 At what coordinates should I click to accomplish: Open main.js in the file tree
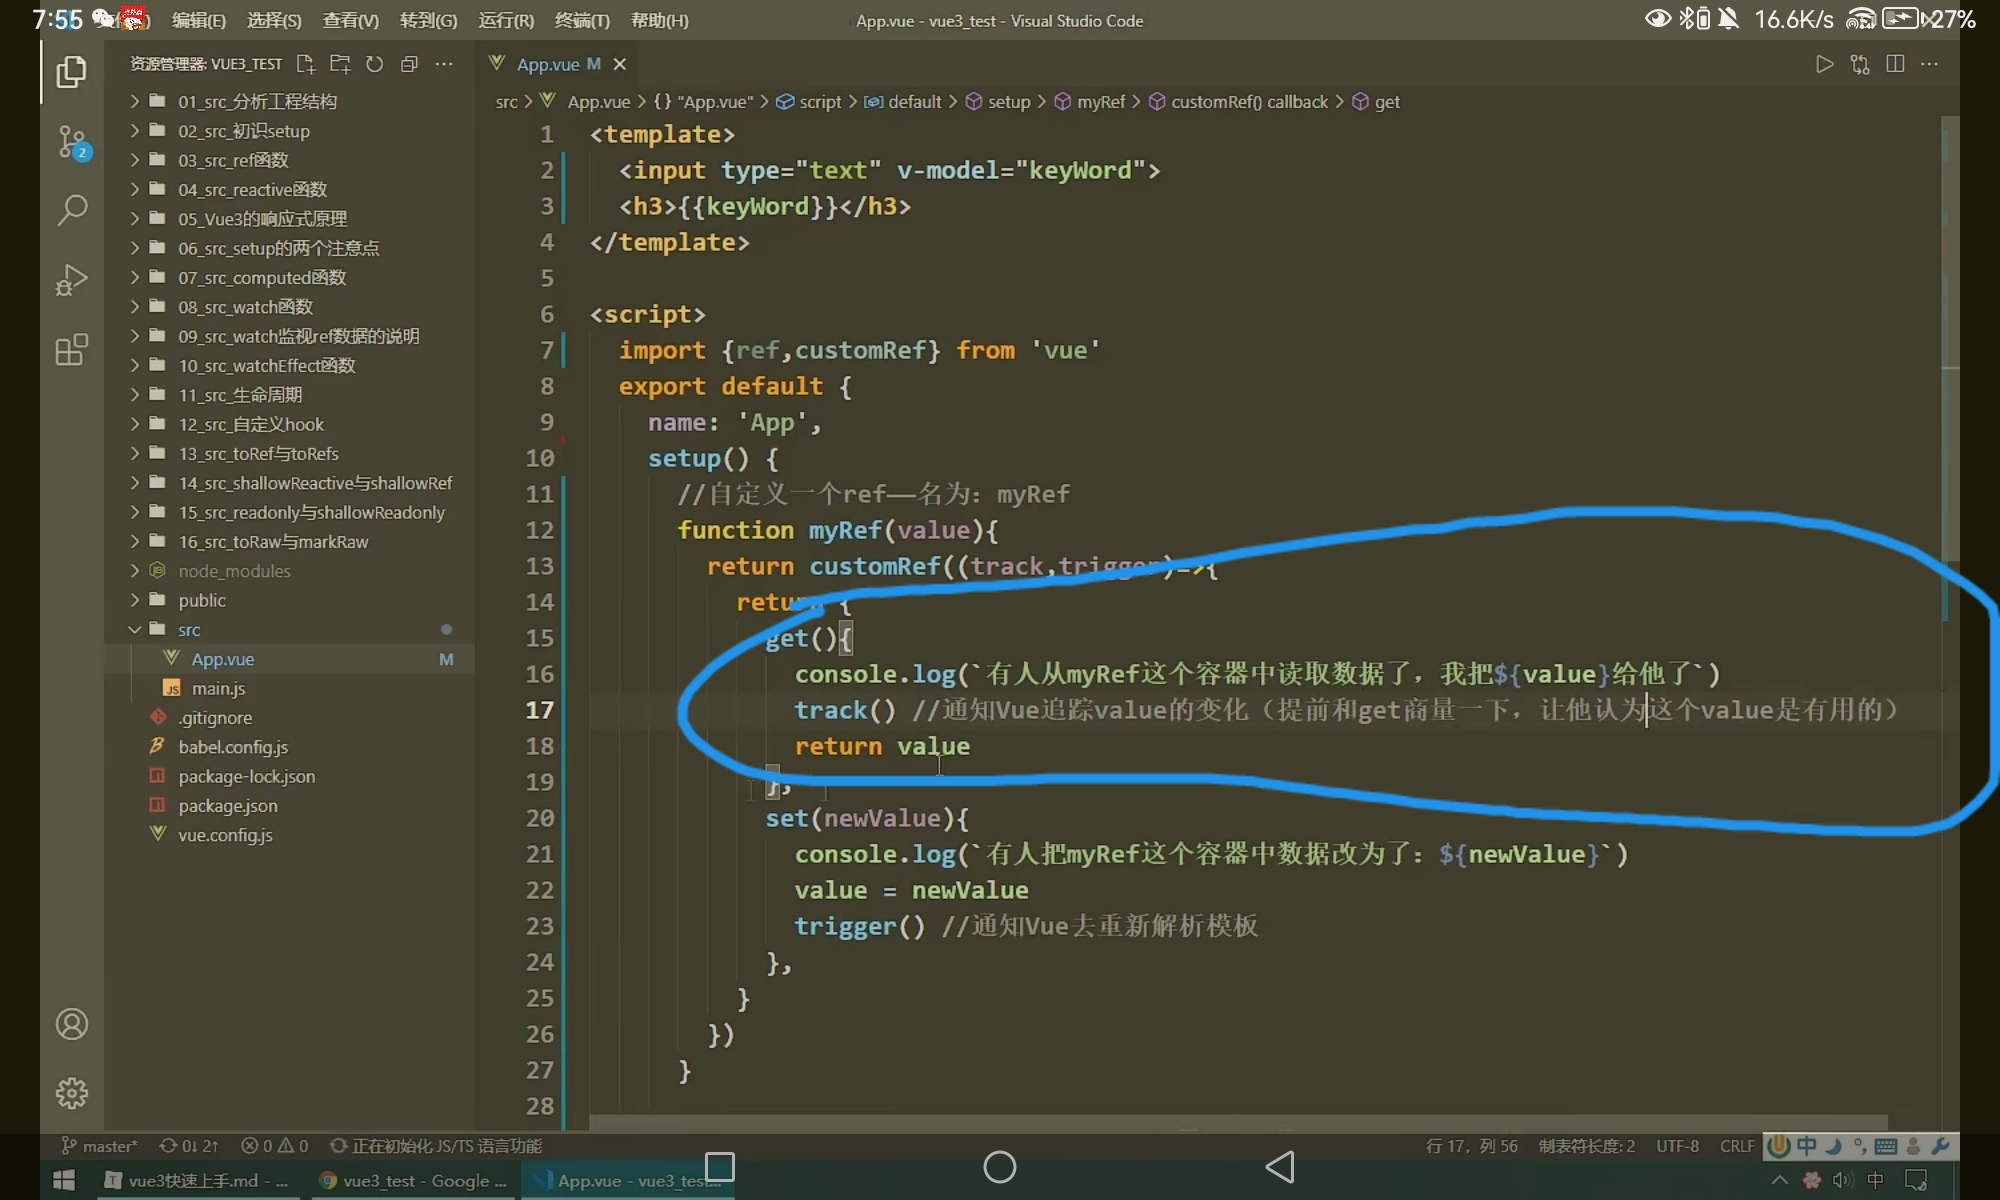(x=218, y=688)
